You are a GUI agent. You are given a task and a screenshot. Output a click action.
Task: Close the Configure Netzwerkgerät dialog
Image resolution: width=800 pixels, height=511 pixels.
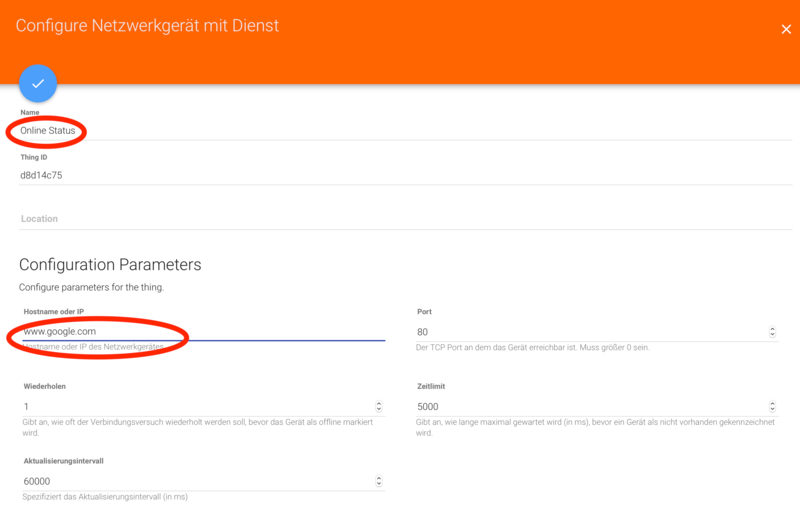(x=786, y=30)
